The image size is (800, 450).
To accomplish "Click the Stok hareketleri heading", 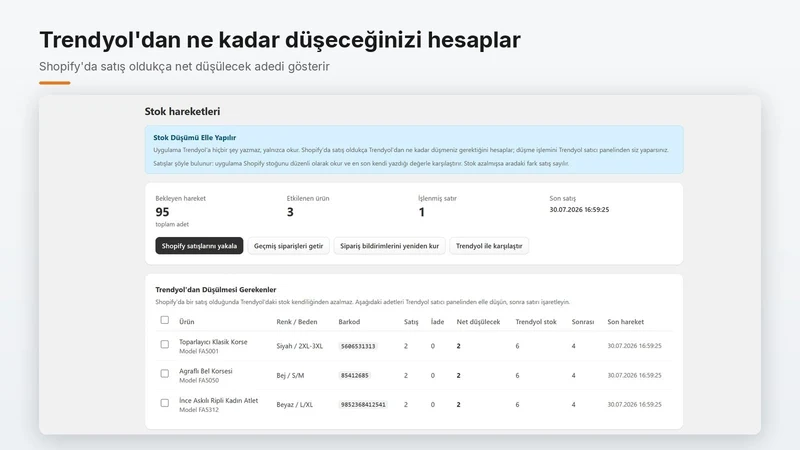I will pyautogui.click(x=182, y=111).
